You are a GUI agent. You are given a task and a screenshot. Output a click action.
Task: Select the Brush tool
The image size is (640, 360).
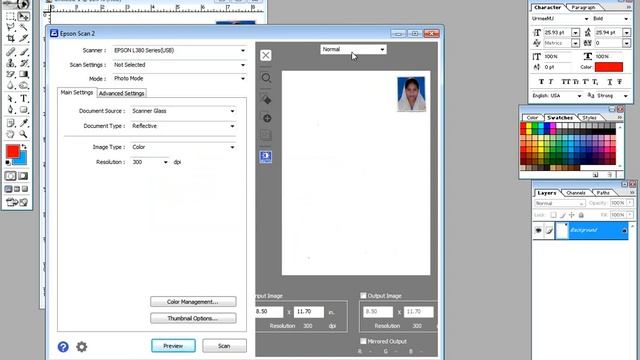pos(24,52)
